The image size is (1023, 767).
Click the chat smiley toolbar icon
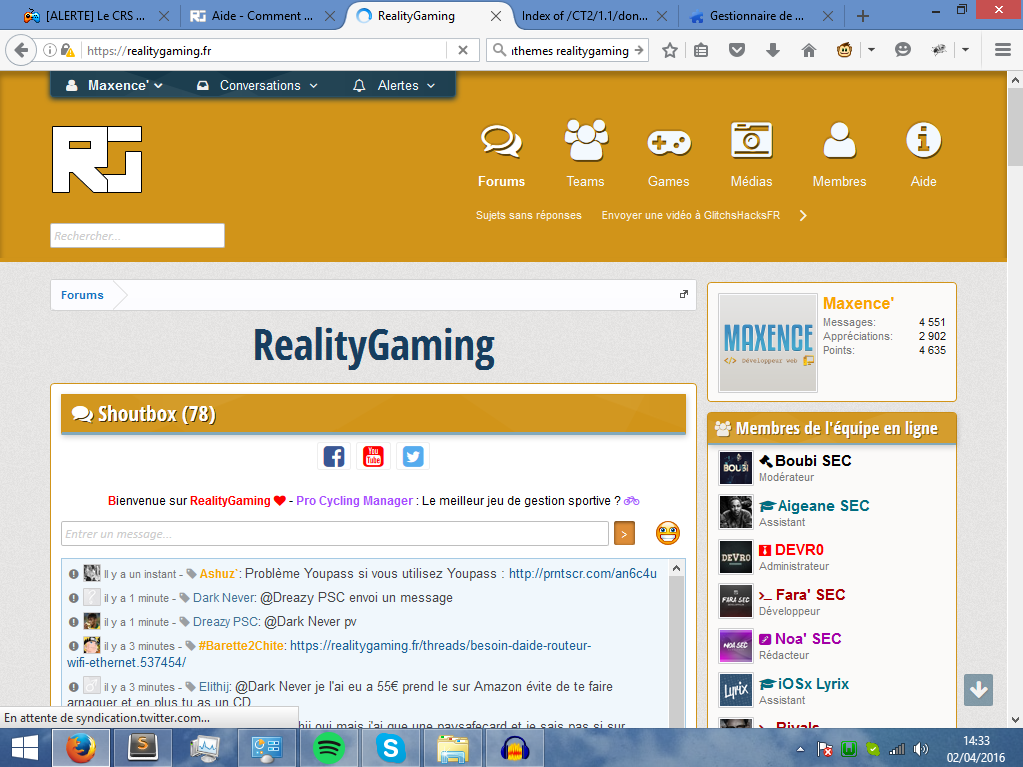[902, 50]
